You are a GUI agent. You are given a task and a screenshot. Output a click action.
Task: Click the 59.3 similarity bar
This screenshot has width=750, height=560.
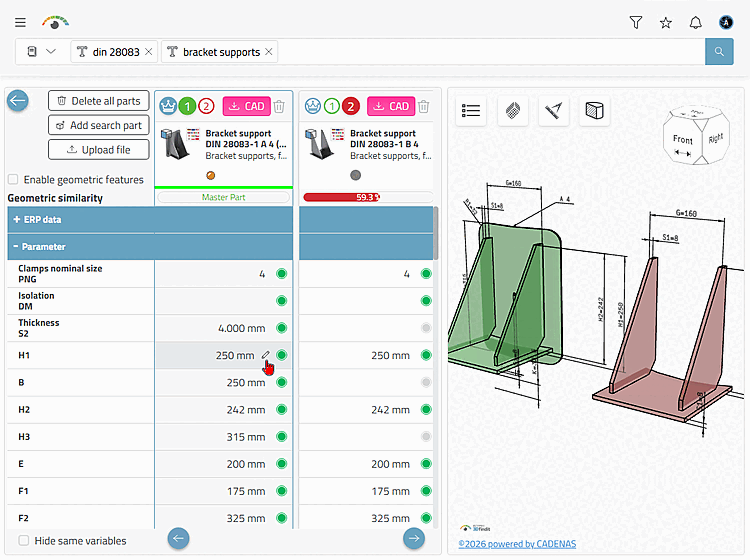pos(368,197)
